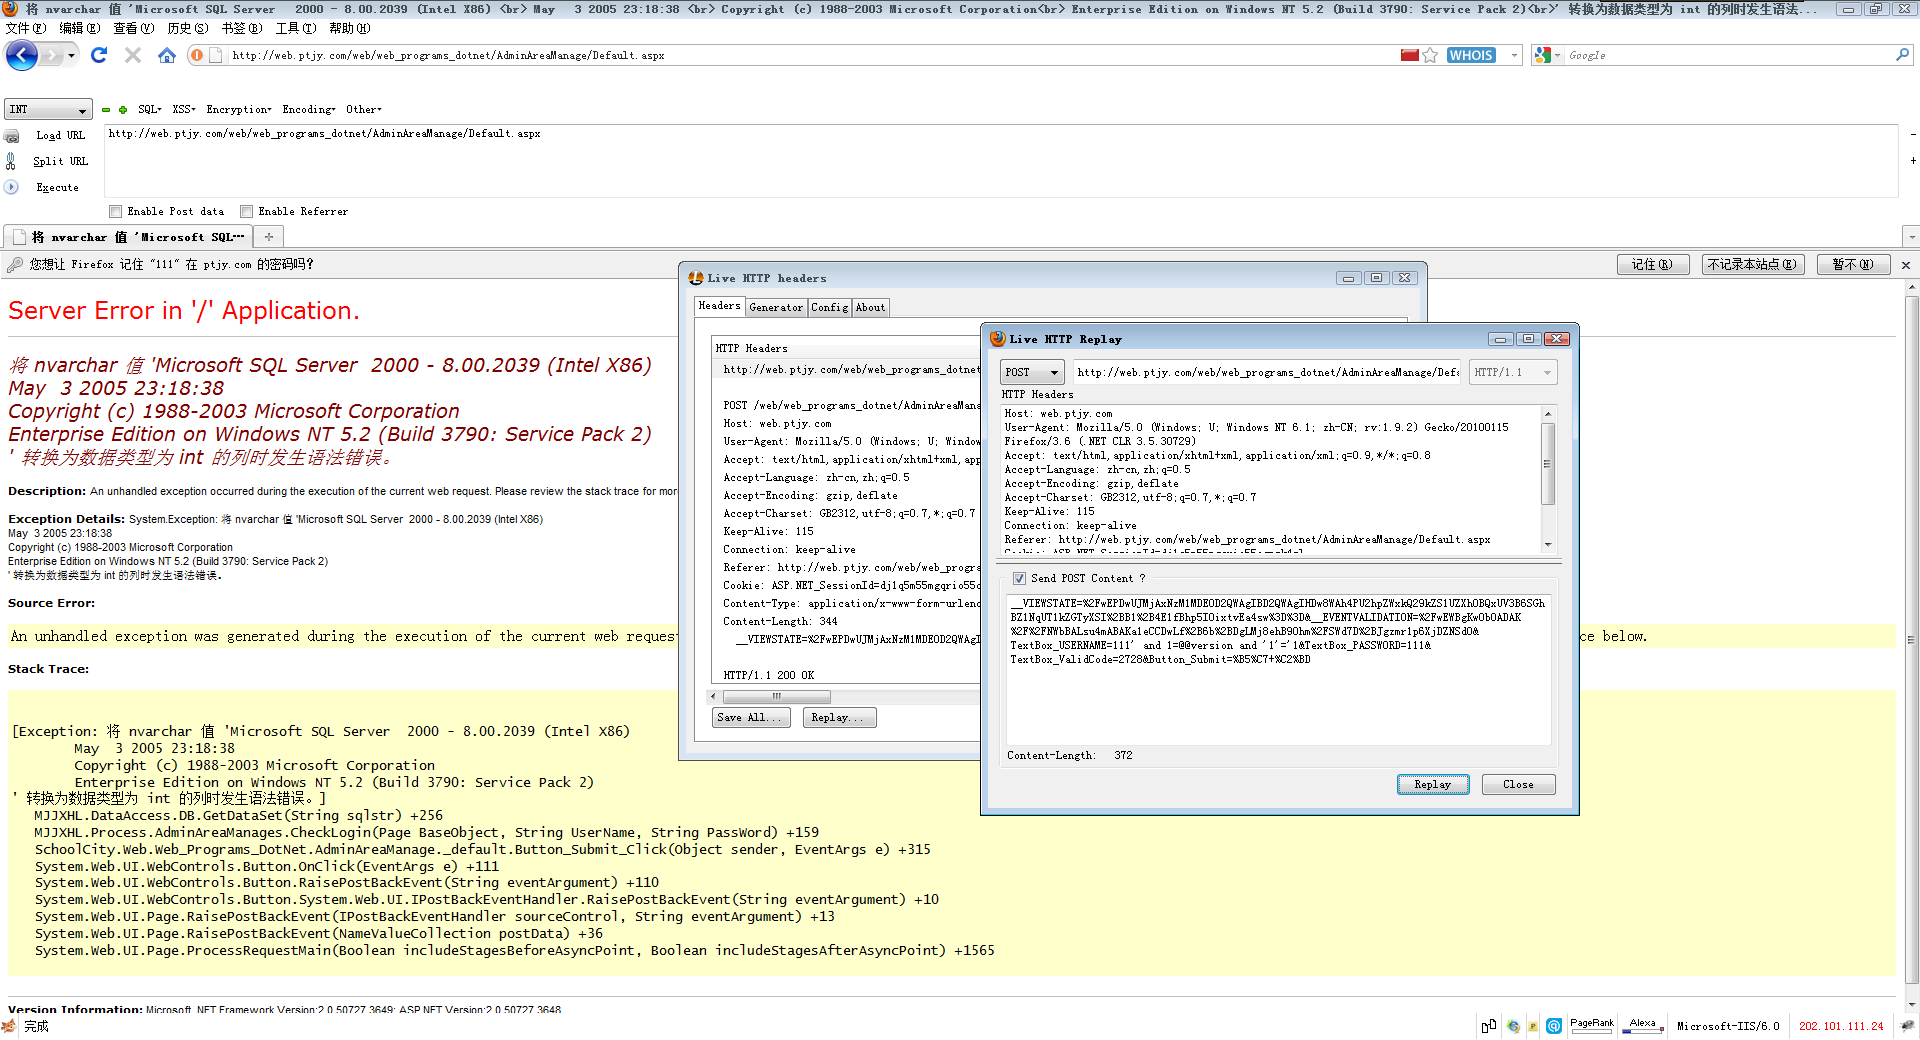Click the orange site identity icon in address bar
Viewport: 1920px width, 1040px height.
pyautogui.click(x=197, y=55)
